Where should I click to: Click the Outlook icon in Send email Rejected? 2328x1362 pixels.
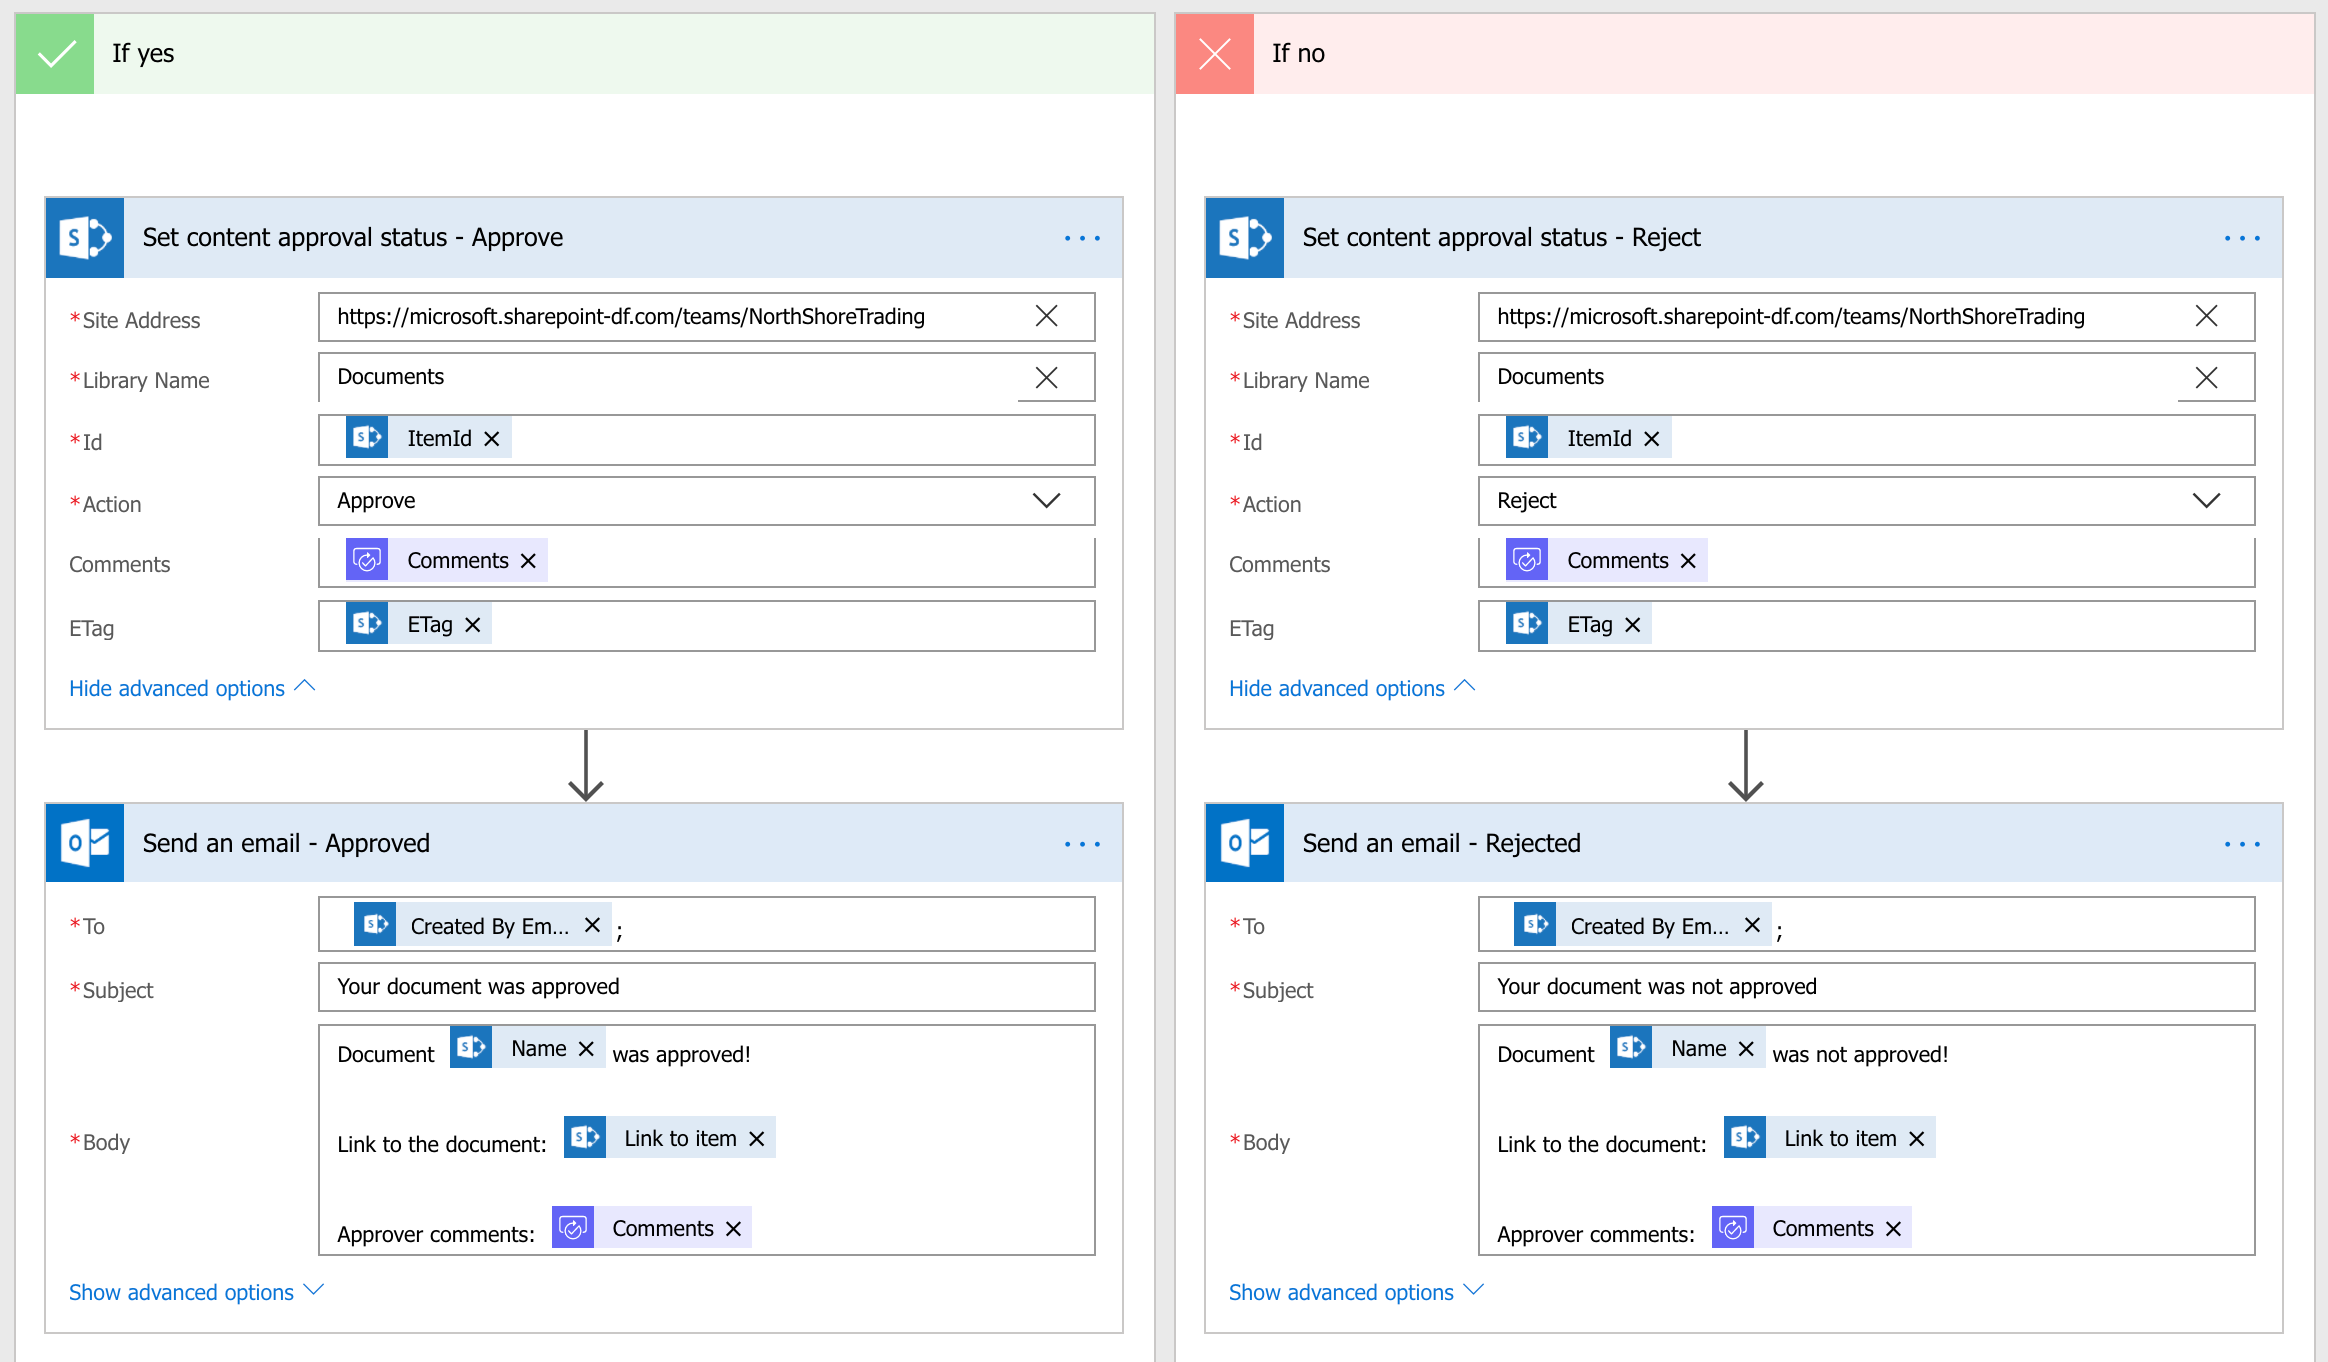pos(1247,842)
